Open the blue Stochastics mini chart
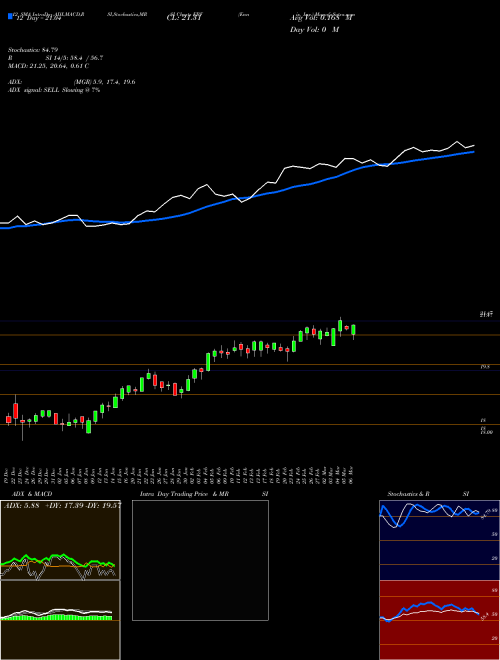This screenshot has width=500, height=660. (439, 540)
